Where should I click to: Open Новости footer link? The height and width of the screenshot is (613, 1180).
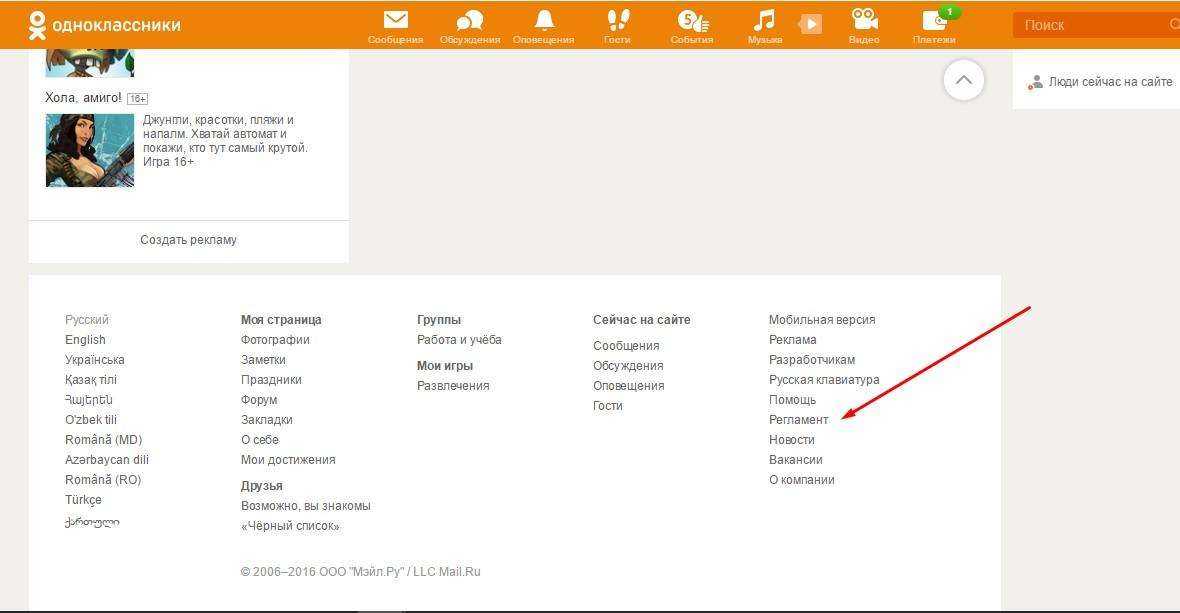tap(792, 439)
